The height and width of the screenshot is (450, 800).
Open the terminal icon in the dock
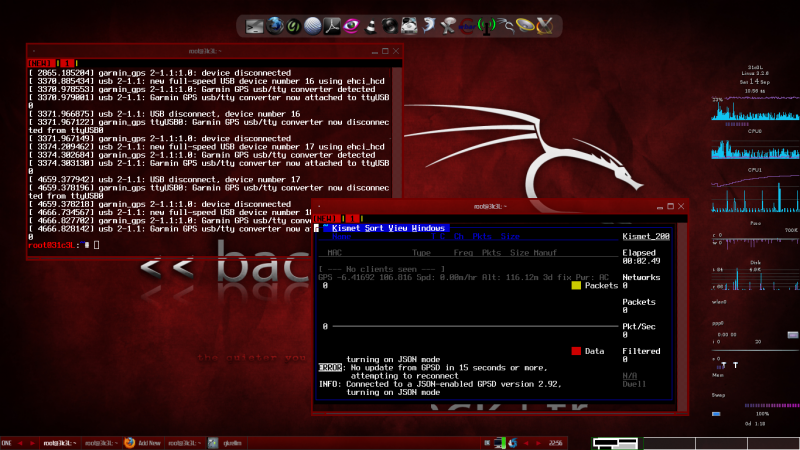254,24
